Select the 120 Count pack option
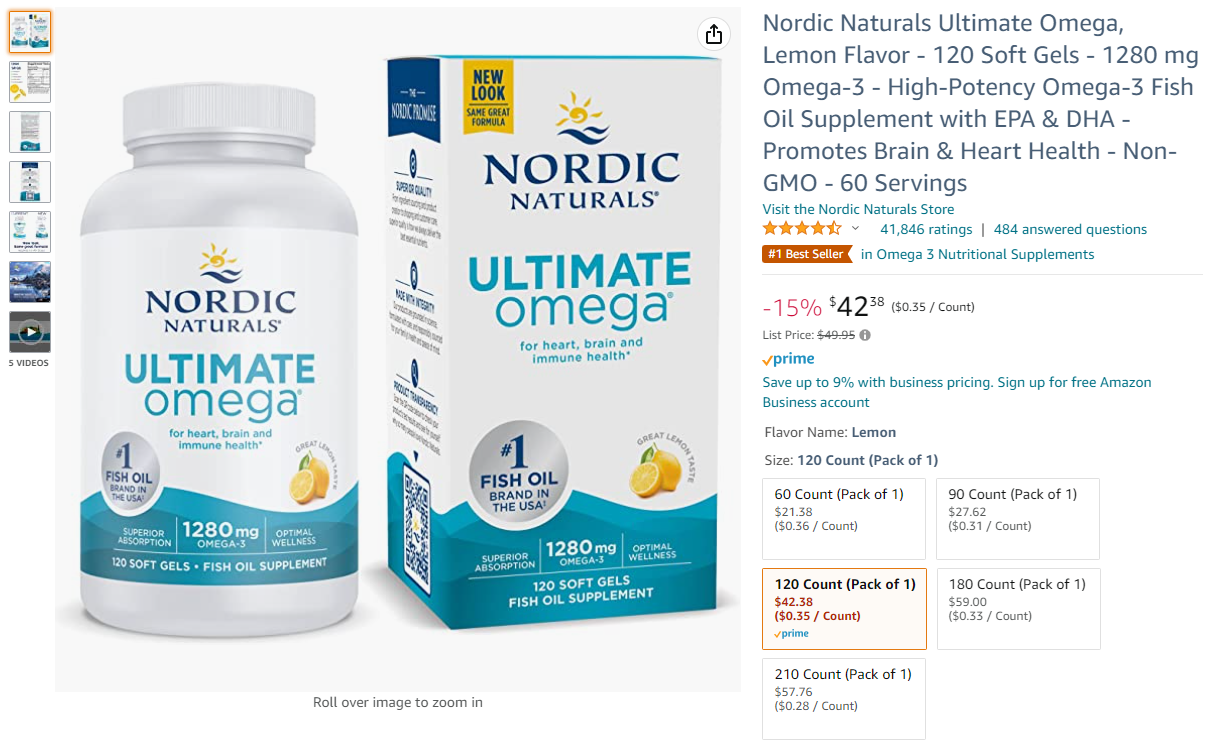 pos(844,609)
